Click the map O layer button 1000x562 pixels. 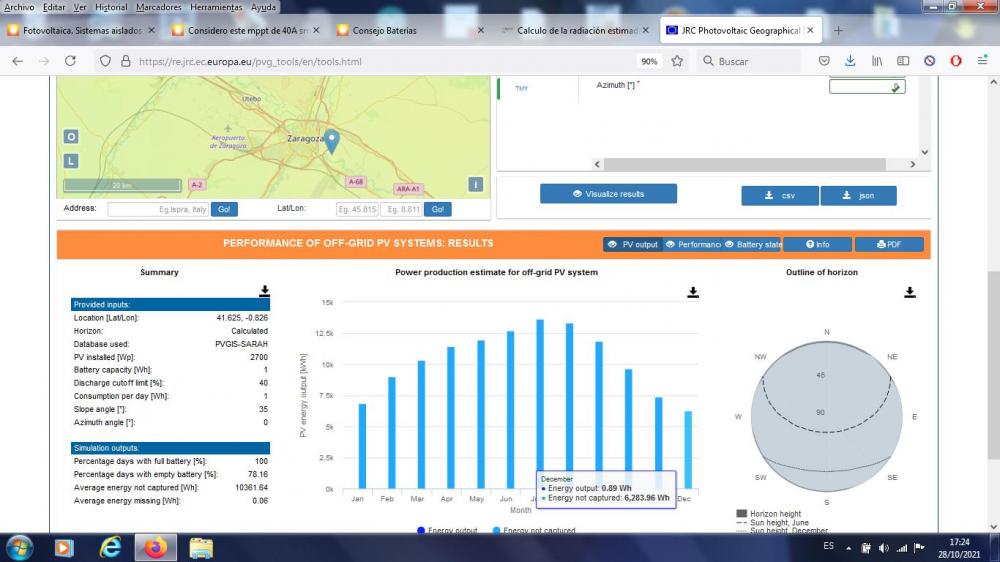71,137
